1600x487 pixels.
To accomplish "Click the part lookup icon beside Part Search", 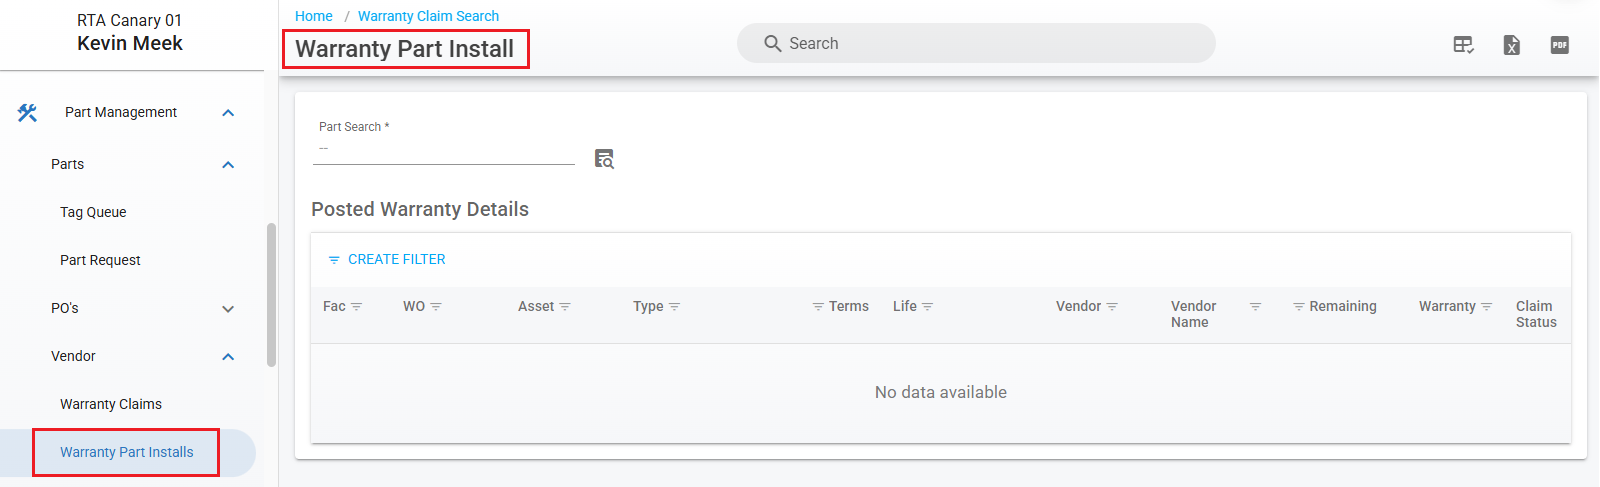I will (x=604, y=159).
